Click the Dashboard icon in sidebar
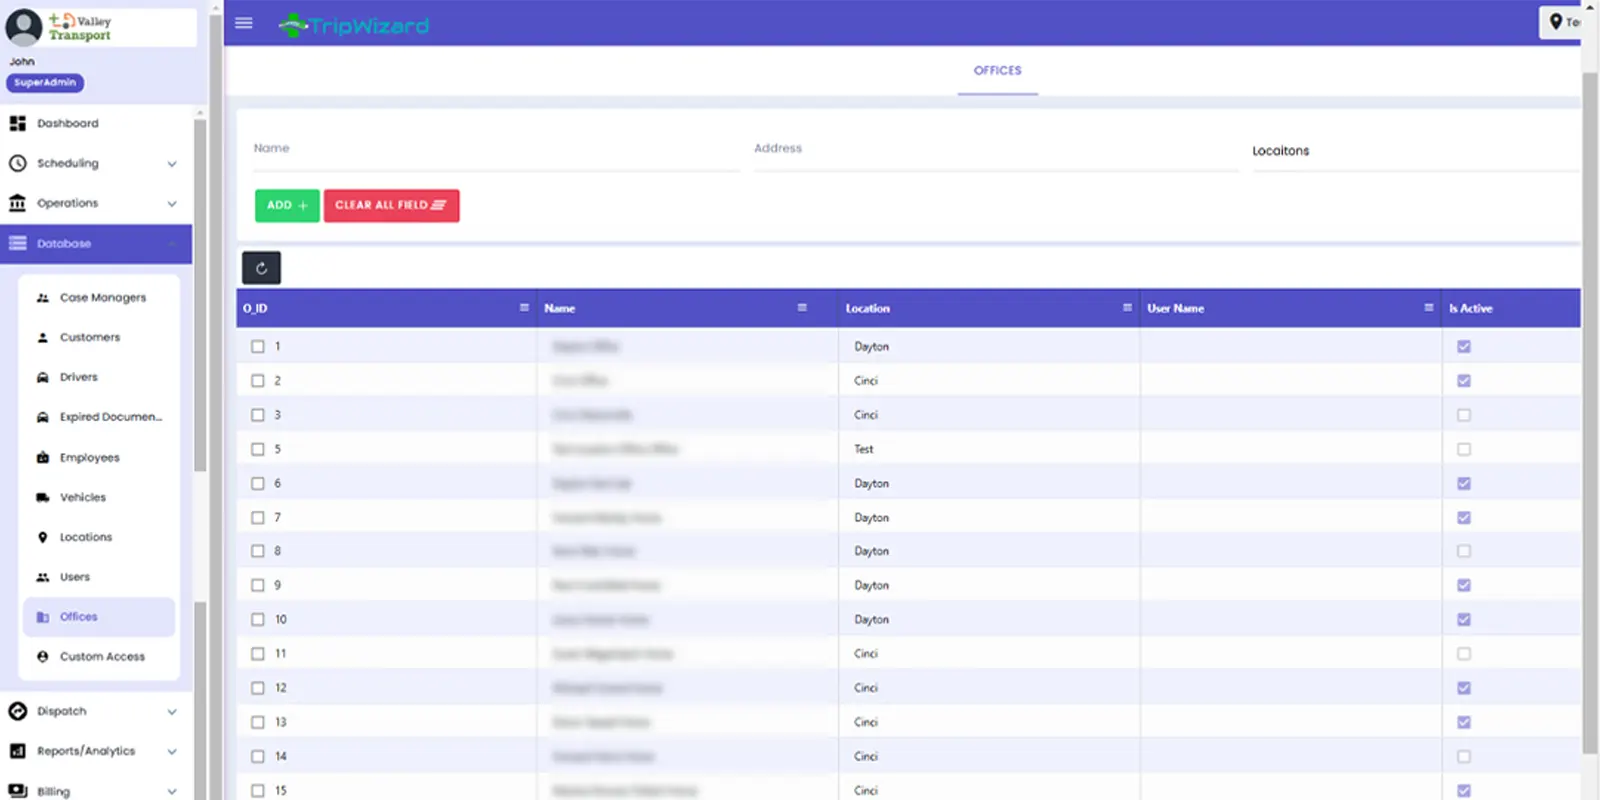Viewport: 1600px width, 800px height. click(x=18, y=123)
